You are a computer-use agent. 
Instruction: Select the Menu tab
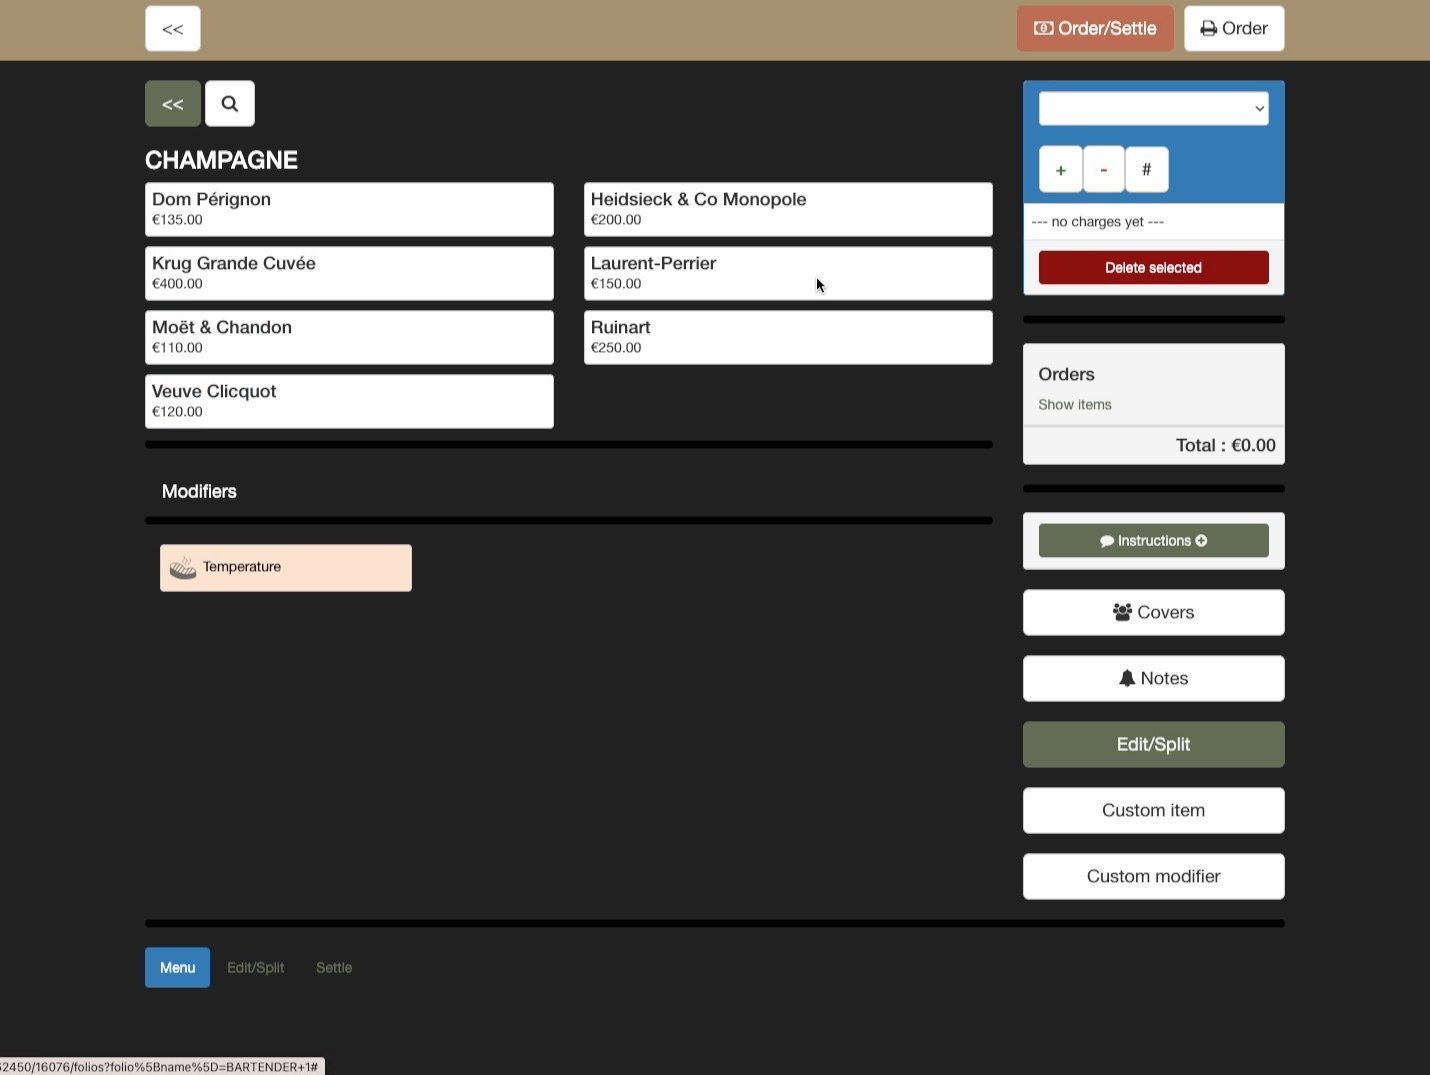(x=177, y=968)
